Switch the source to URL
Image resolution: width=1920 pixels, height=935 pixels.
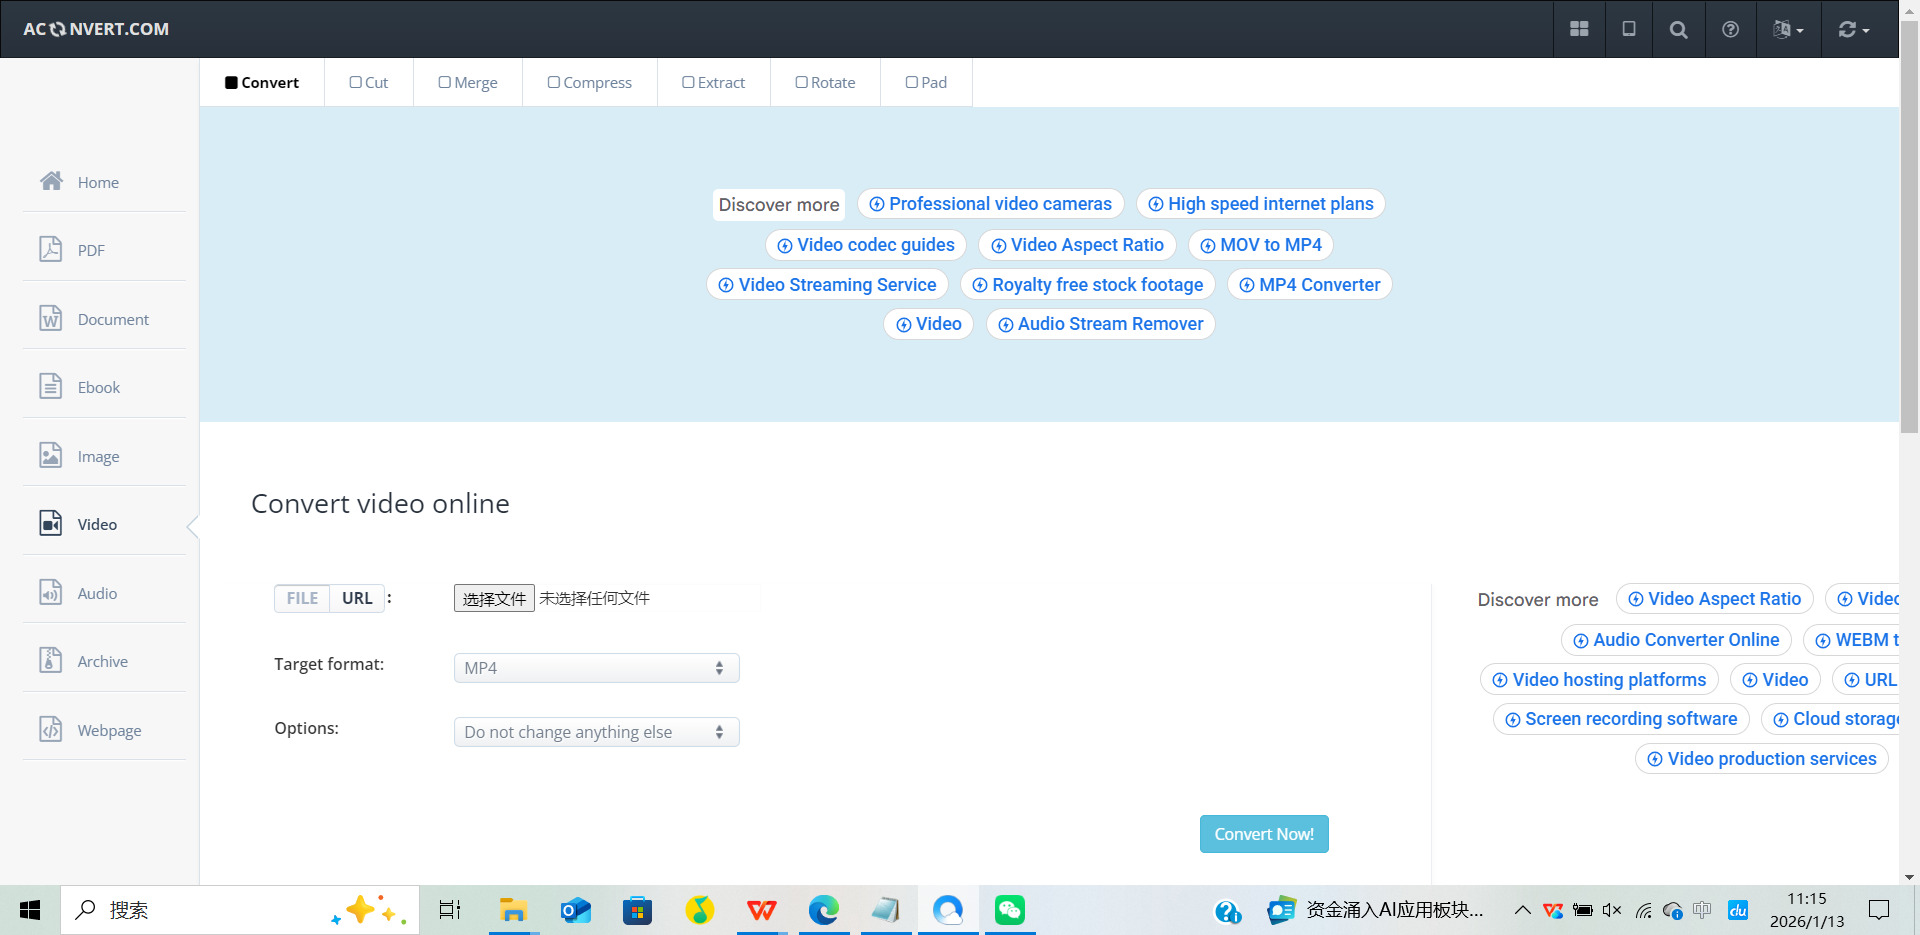coord(357,598)
